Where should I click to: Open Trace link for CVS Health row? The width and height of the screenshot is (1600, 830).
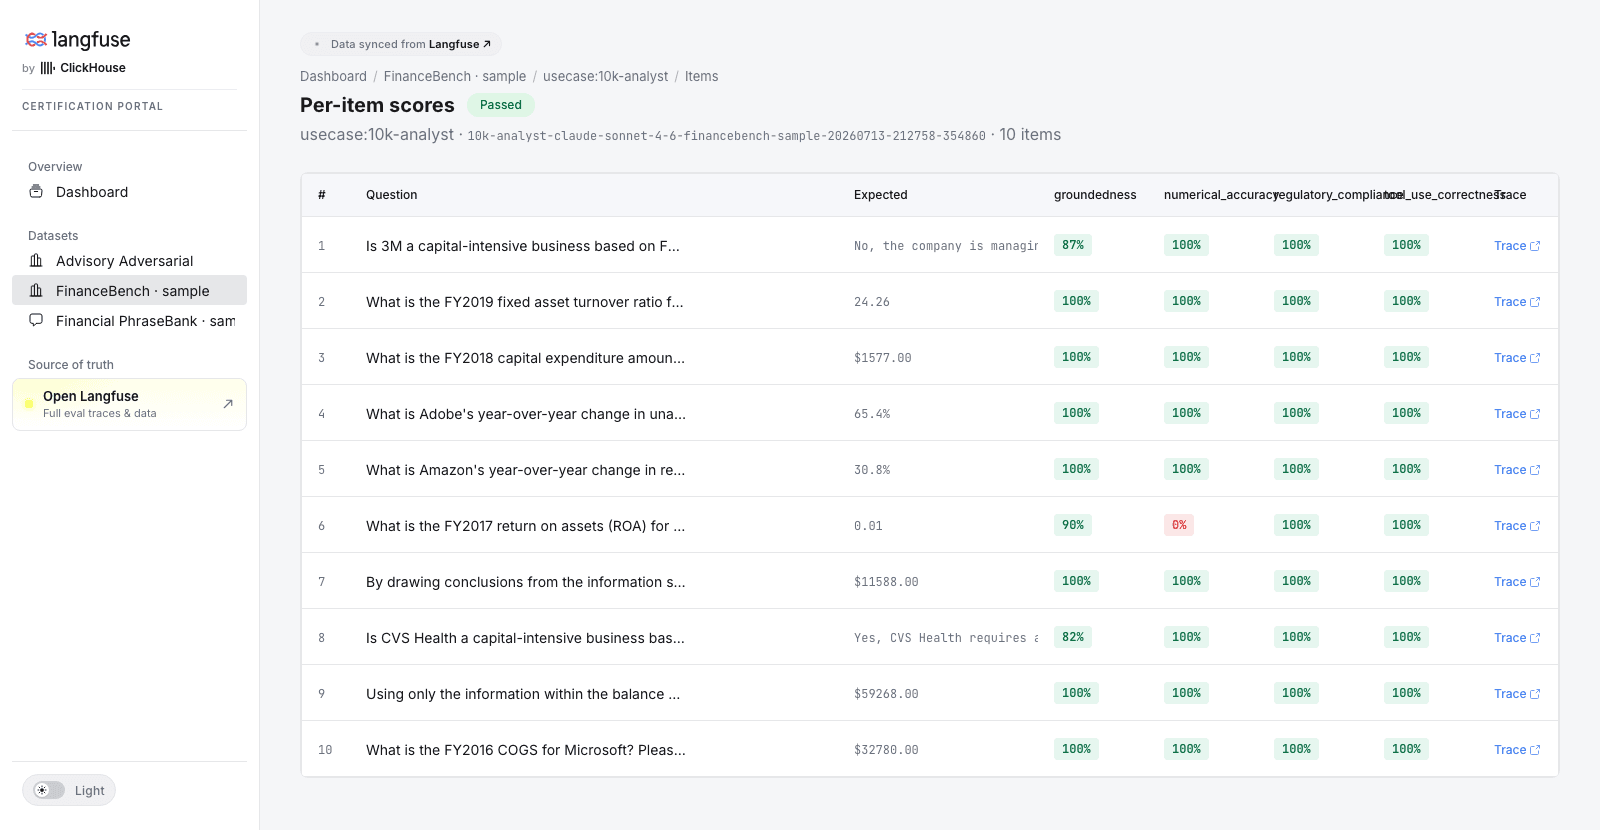point(1517,638)
